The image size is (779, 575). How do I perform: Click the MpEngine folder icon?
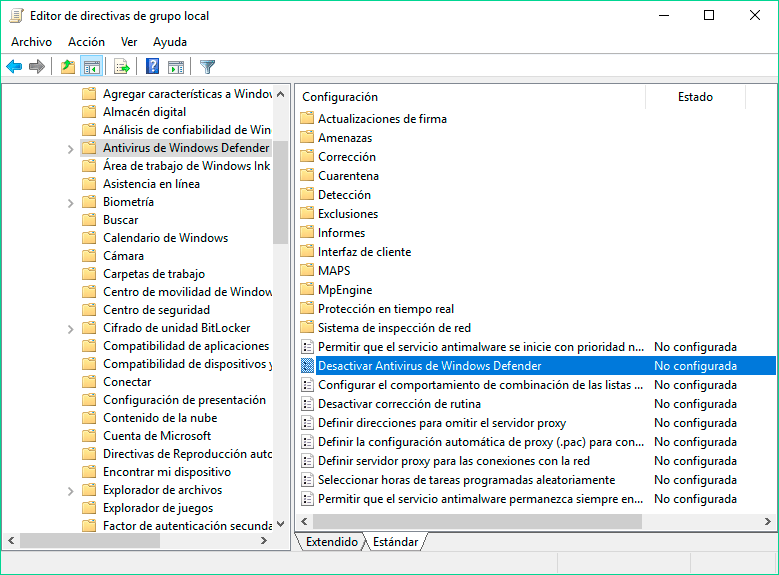[308, 289]
